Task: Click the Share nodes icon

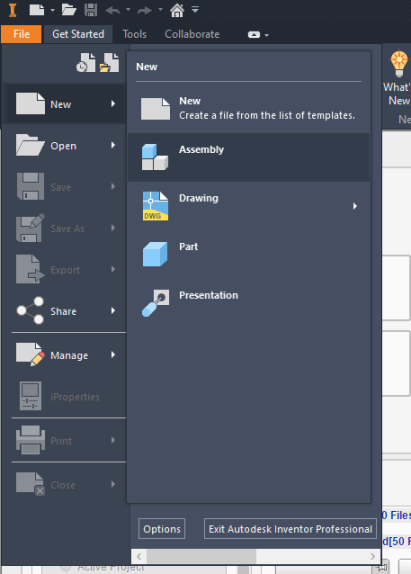Action: point(30,310)
